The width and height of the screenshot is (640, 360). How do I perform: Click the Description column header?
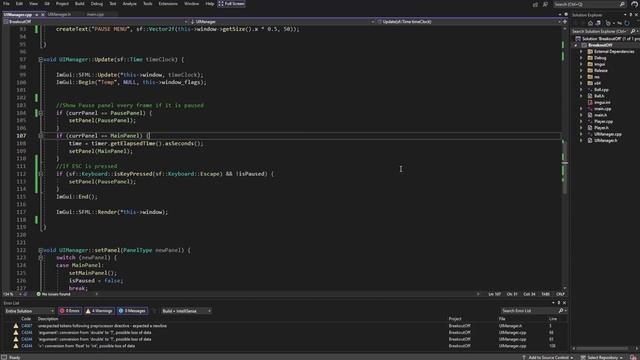pos(48,319)
